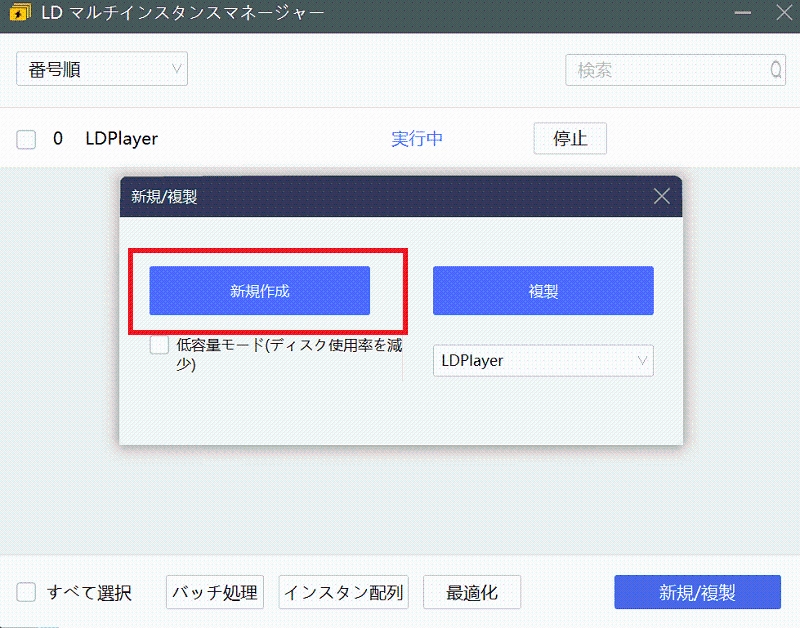Click the バッチ処理 batch processing button
This screenshot has width=800, height=628.
pos(214,592)
